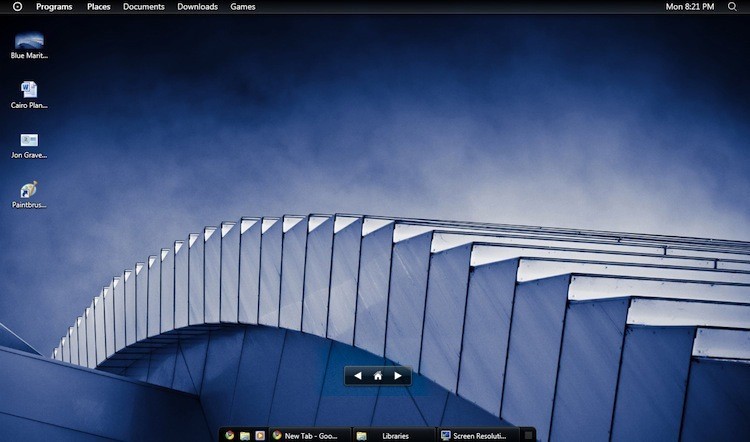Select the Jon Grave... contact card icon
The width and height of the screenshot is (750, 442).
coord(29,141)
